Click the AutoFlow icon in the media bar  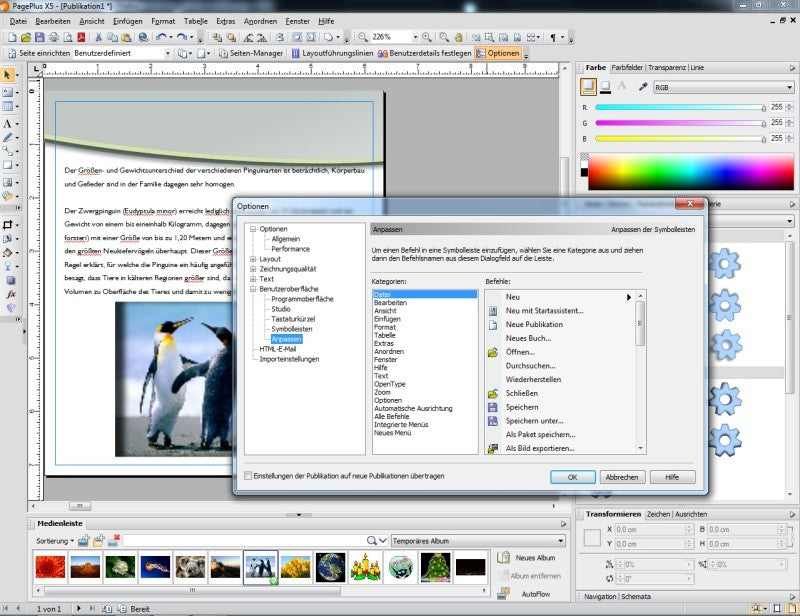click(x=504, y=594)
